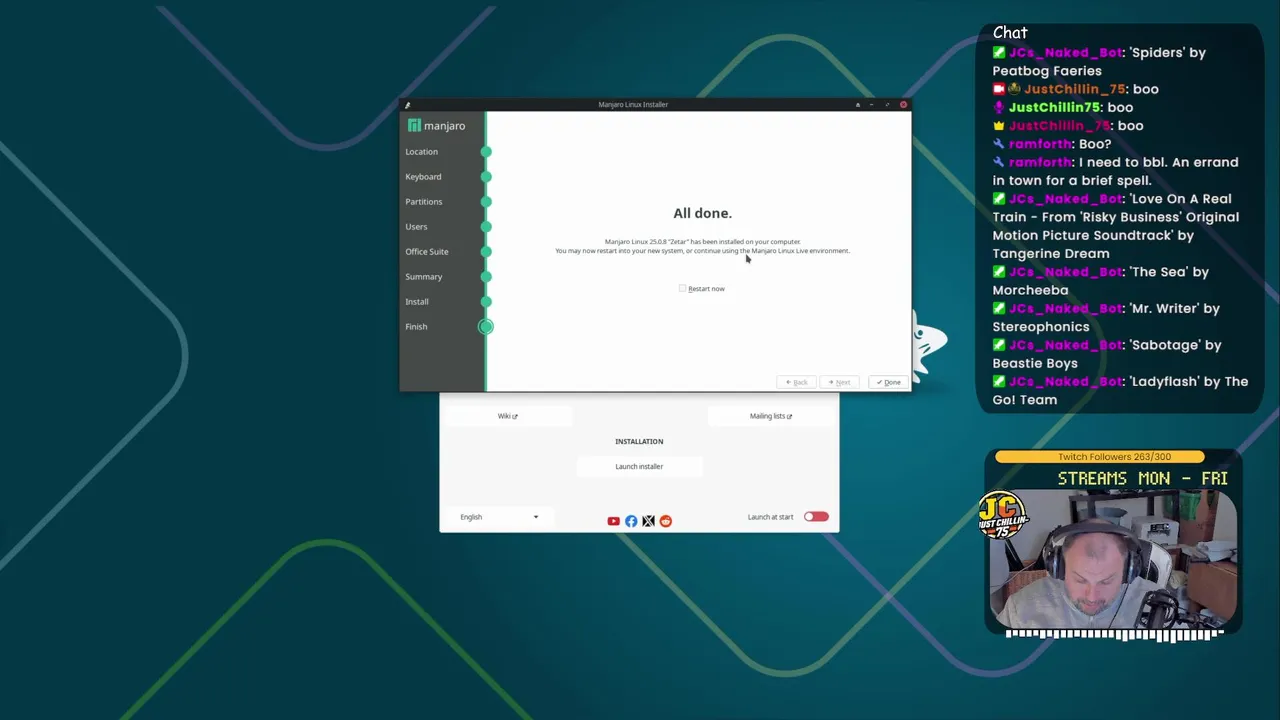
Task: Click chat message 'Mr. Writer' by Stereophonics
Action: click(x=1106, y=318)
